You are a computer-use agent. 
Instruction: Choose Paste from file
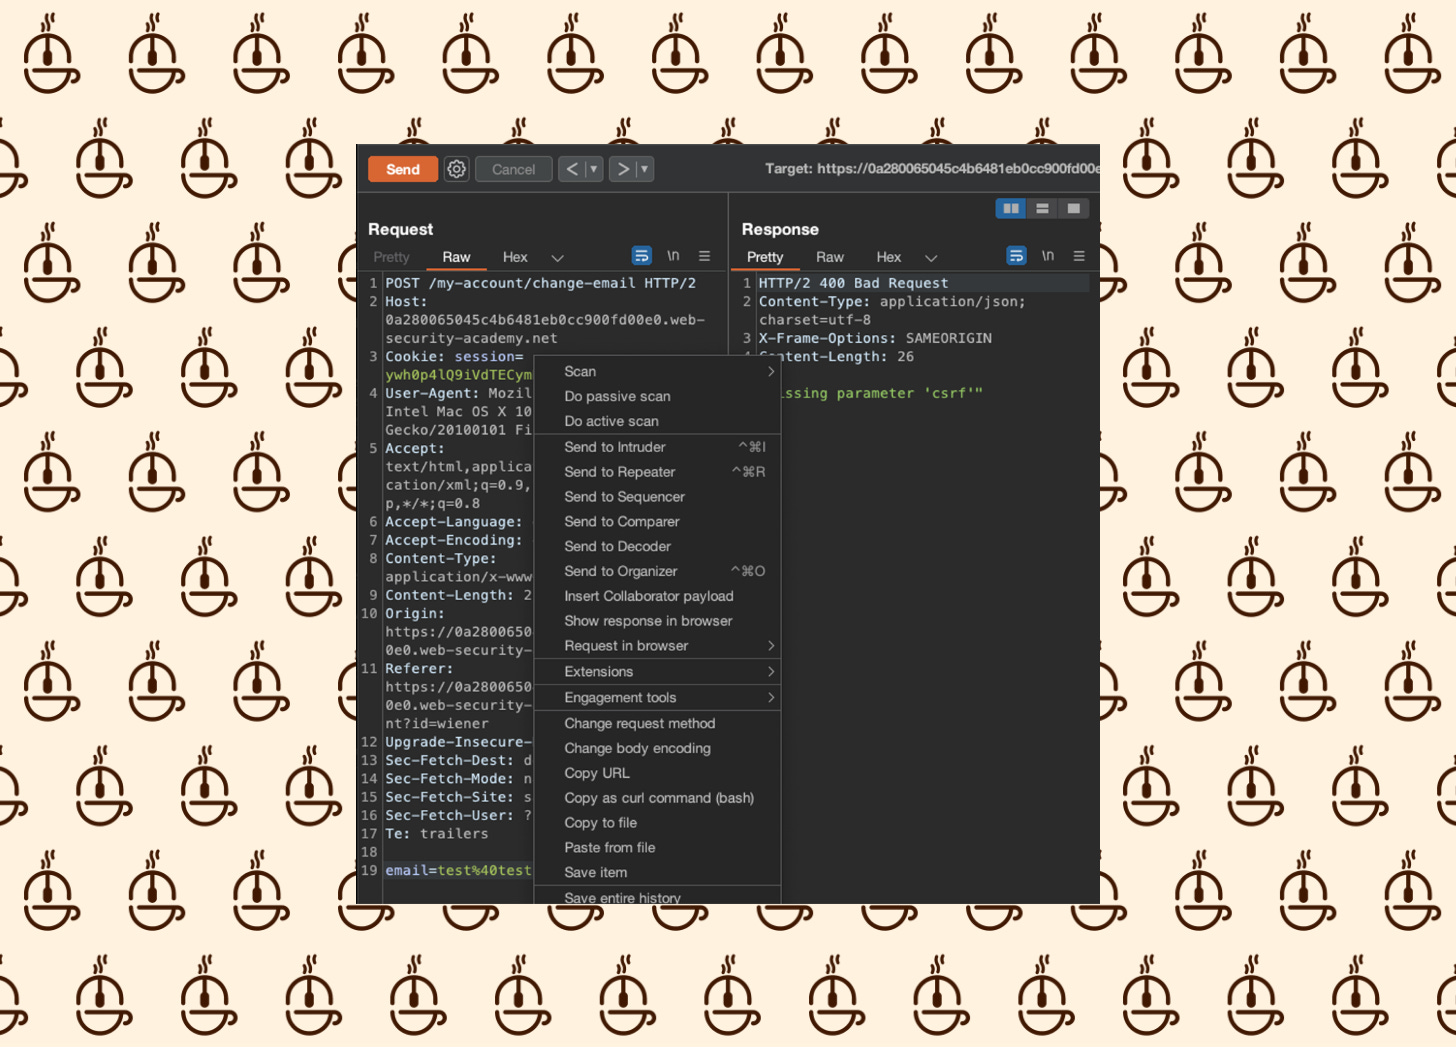click(657, 848)
